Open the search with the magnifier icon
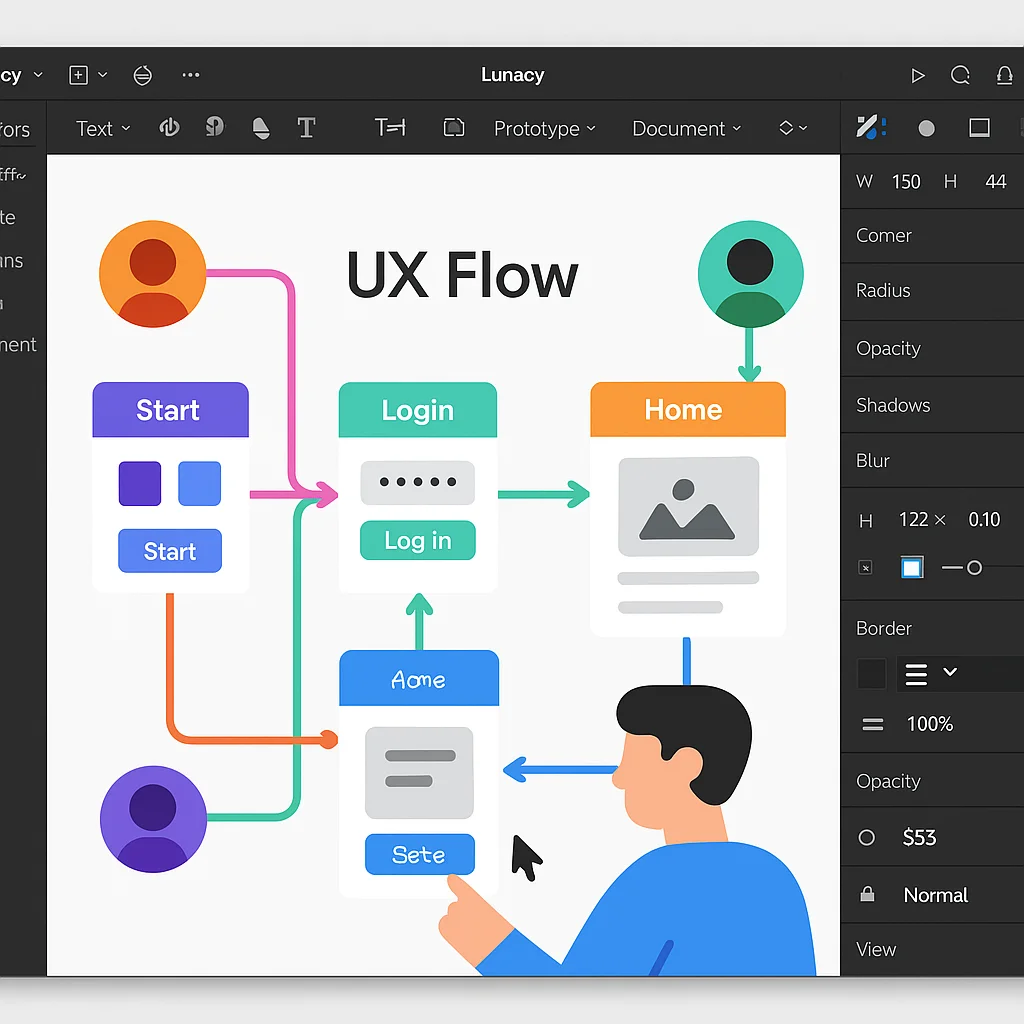 tap(960, 75)
